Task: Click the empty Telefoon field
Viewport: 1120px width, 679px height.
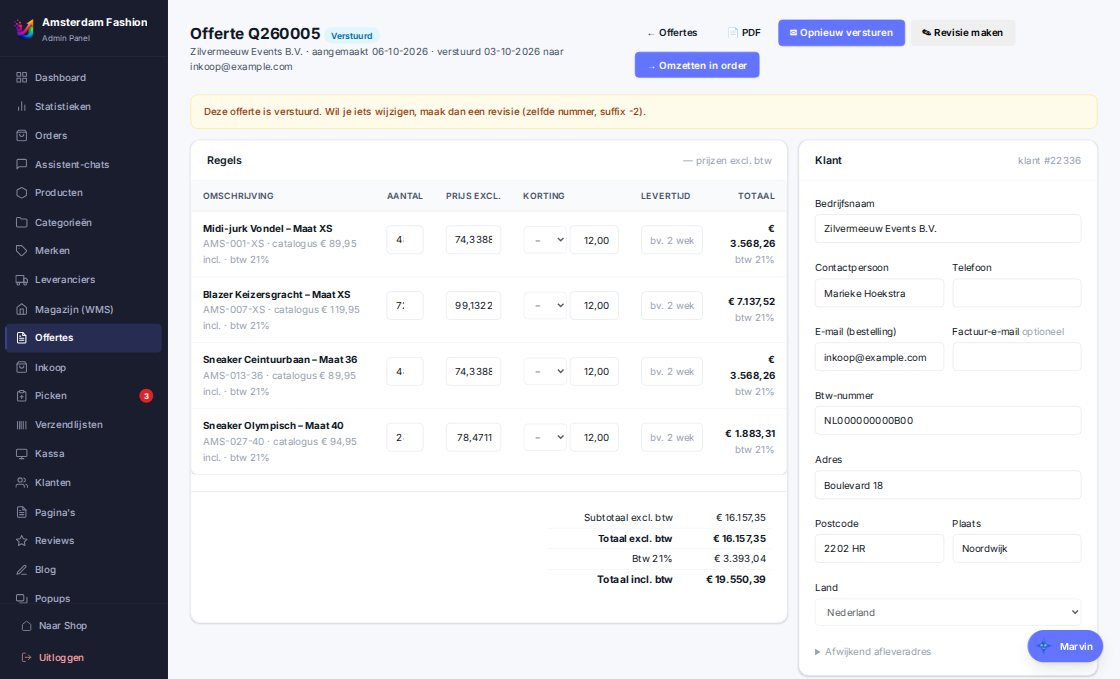Action: (1016, 293)
